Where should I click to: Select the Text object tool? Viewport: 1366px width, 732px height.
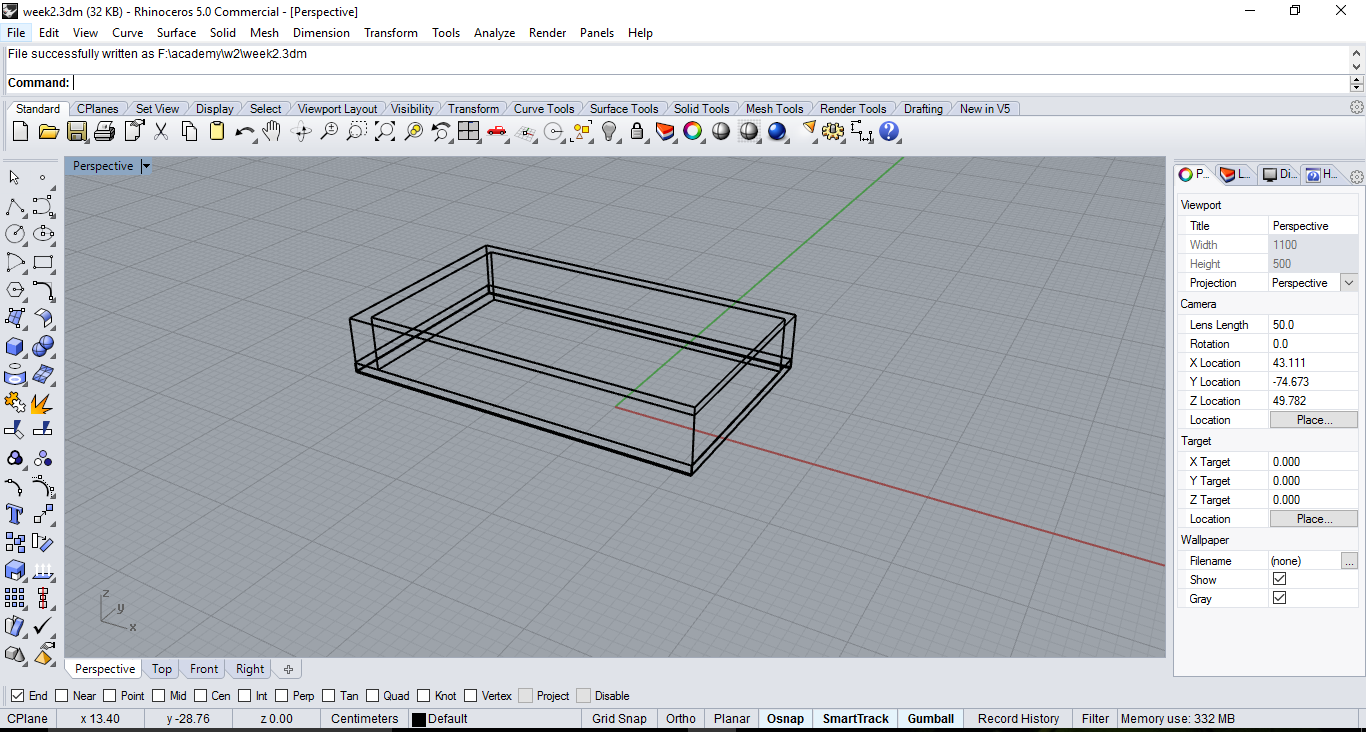[x=15, y=514]
